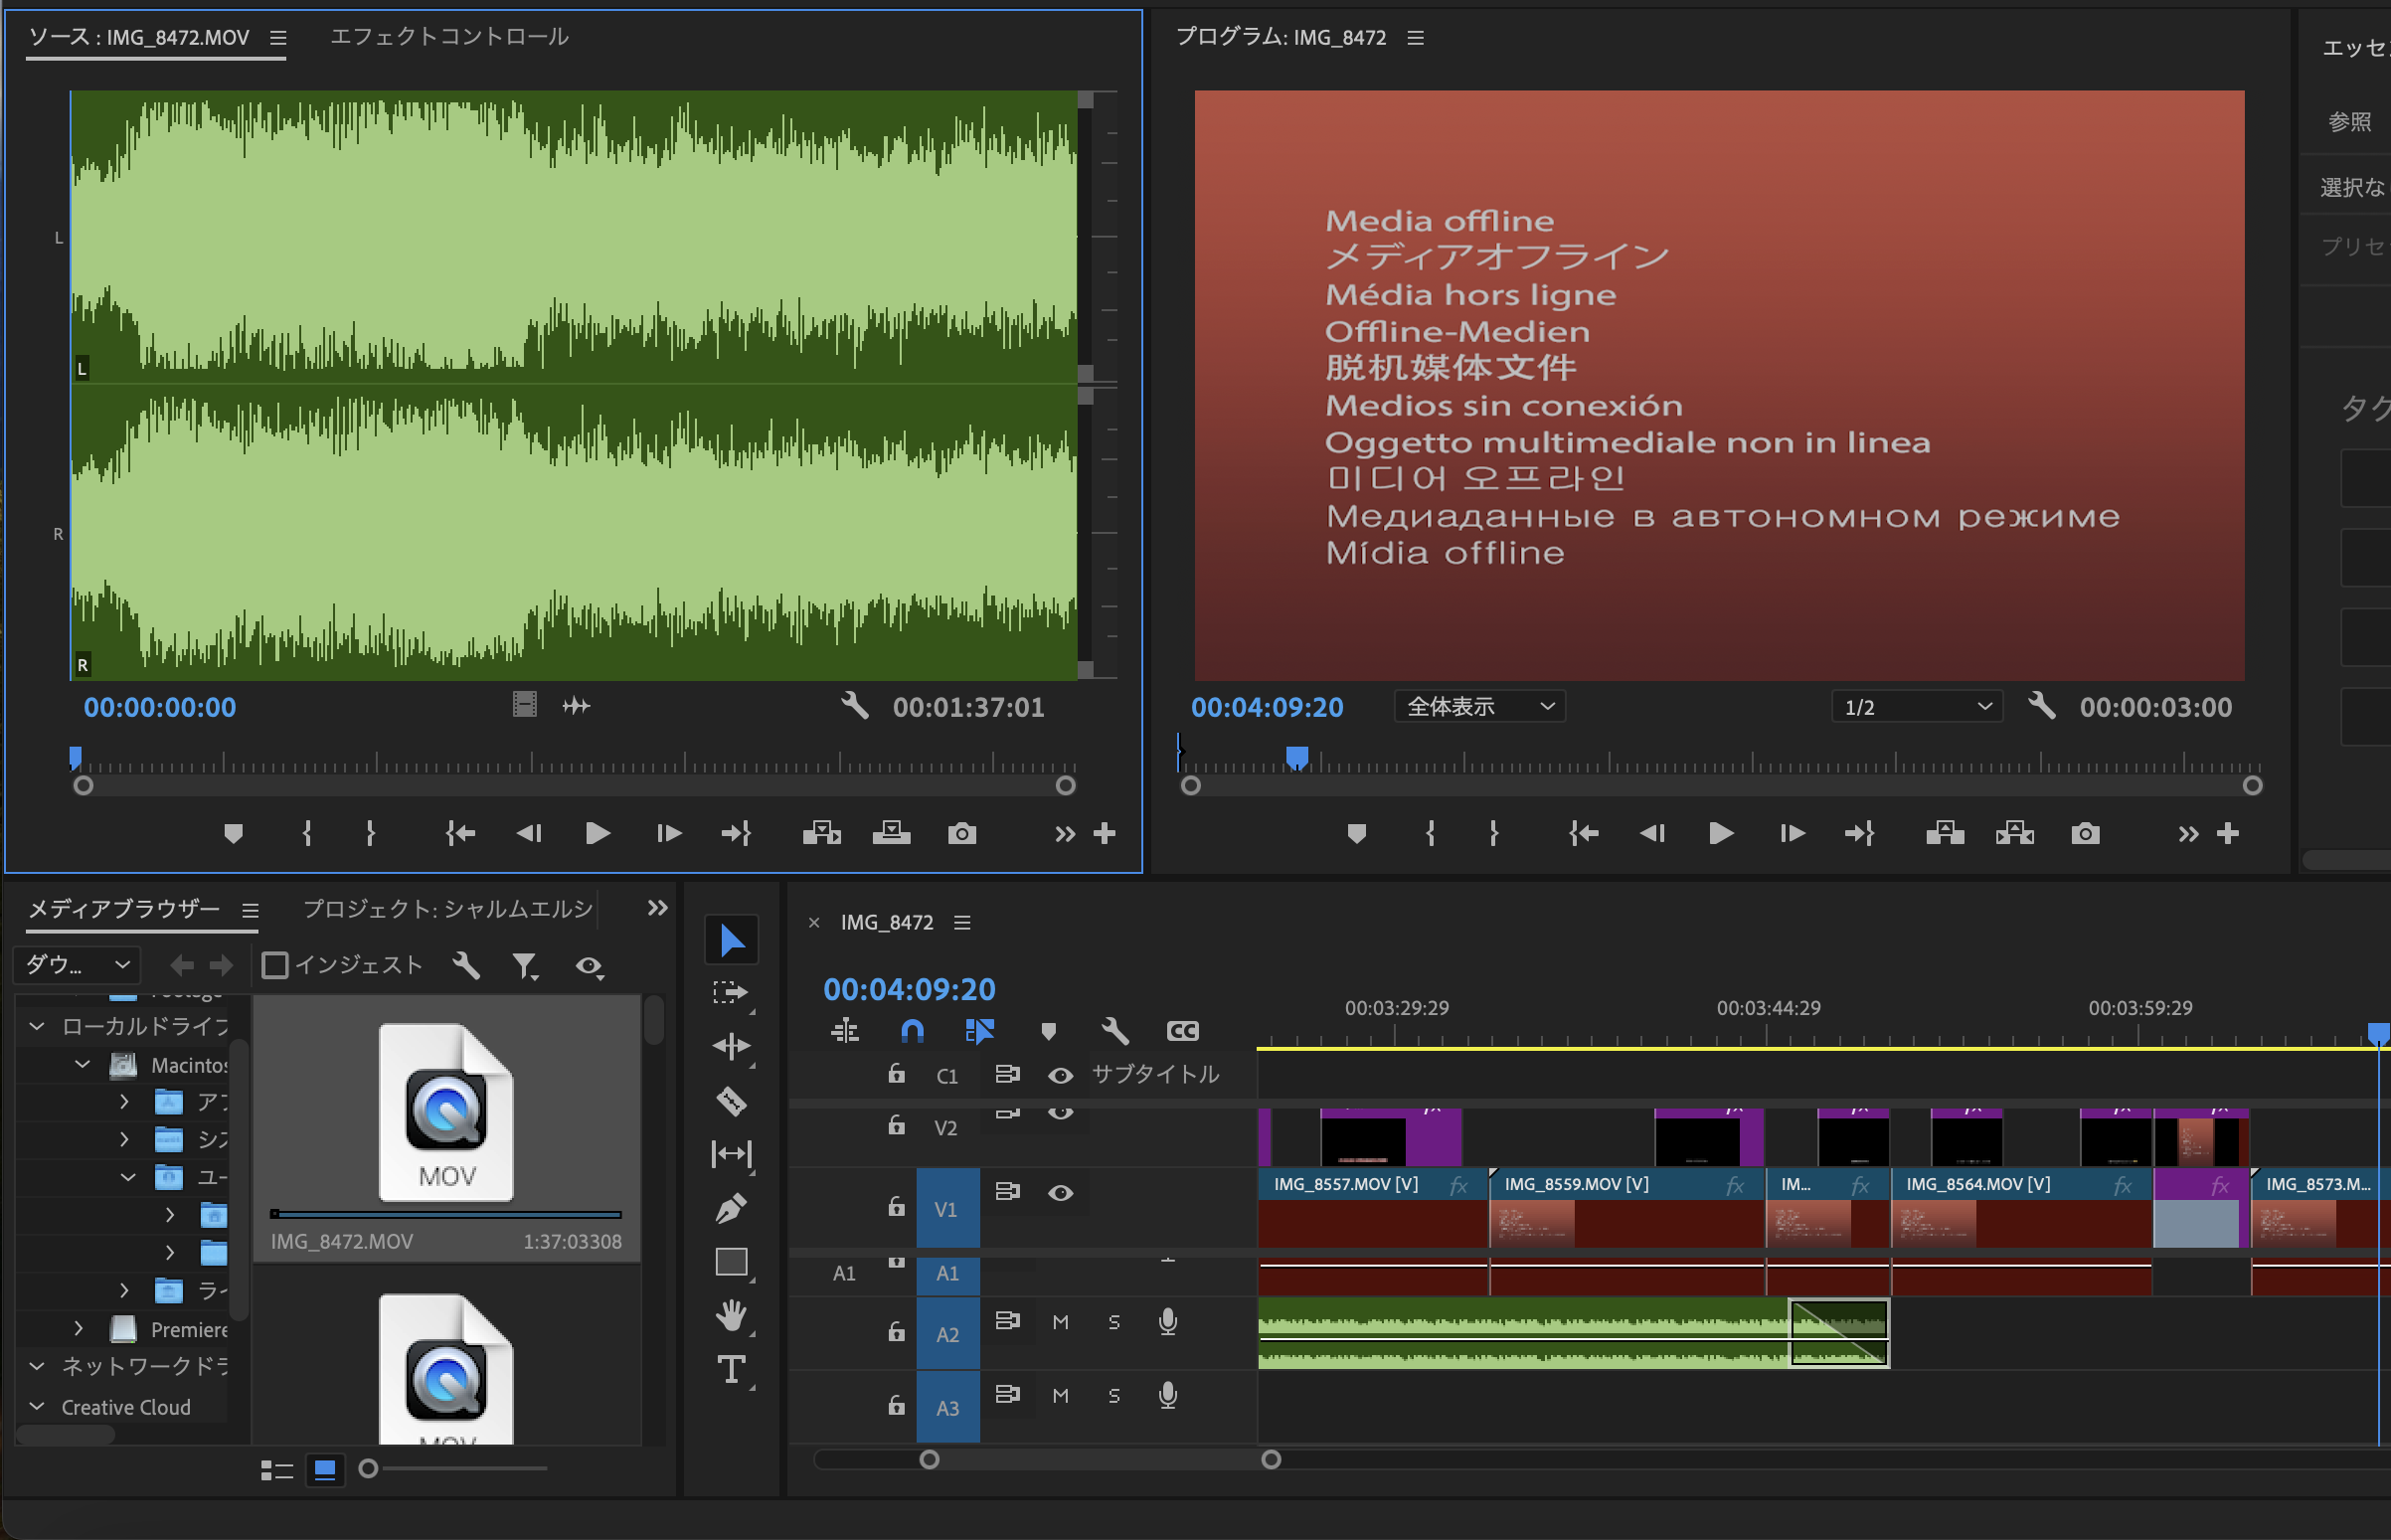Screen dimensions: 2391x1540
Task: Select the Pen tool in tools panel
Action: click(x=731, y=1207)
